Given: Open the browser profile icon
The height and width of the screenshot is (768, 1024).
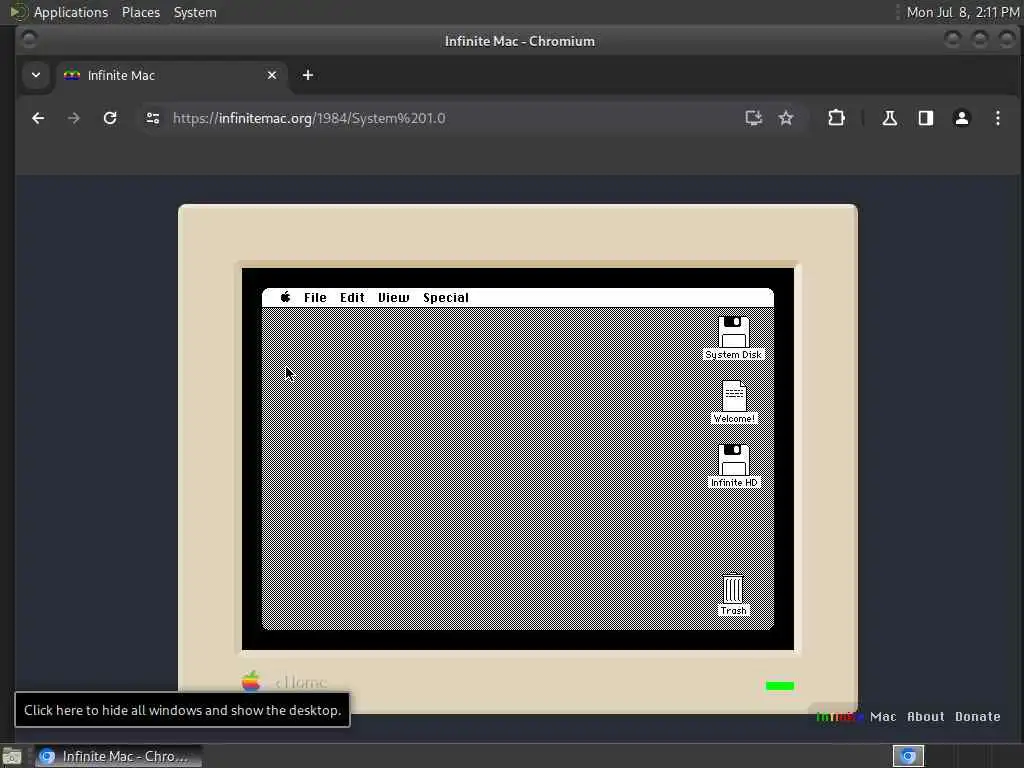Looking at the screenshot, I should click(x=961, y=118).
